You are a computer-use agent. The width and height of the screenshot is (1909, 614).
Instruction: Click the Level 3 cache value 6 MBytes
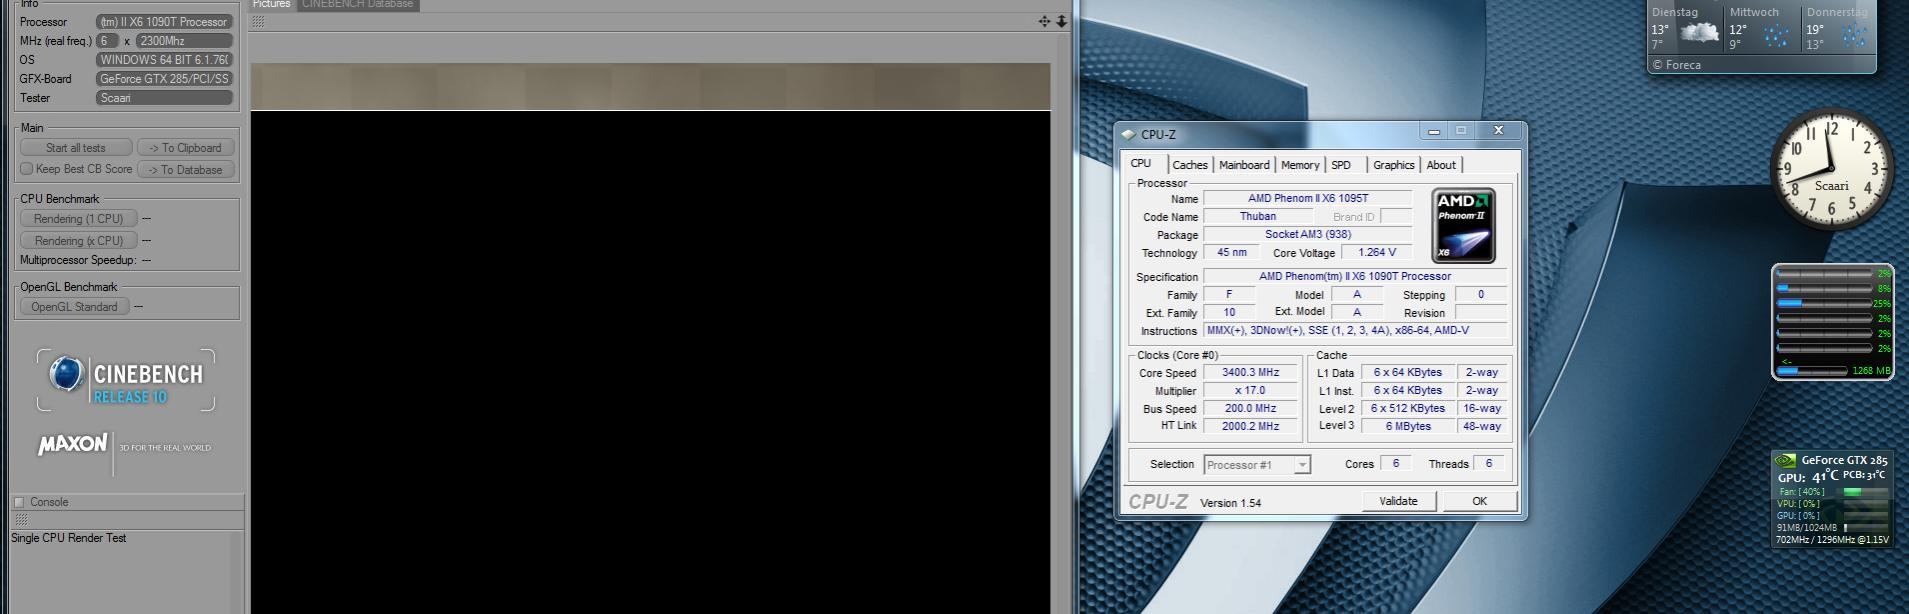click(1408, 426)
